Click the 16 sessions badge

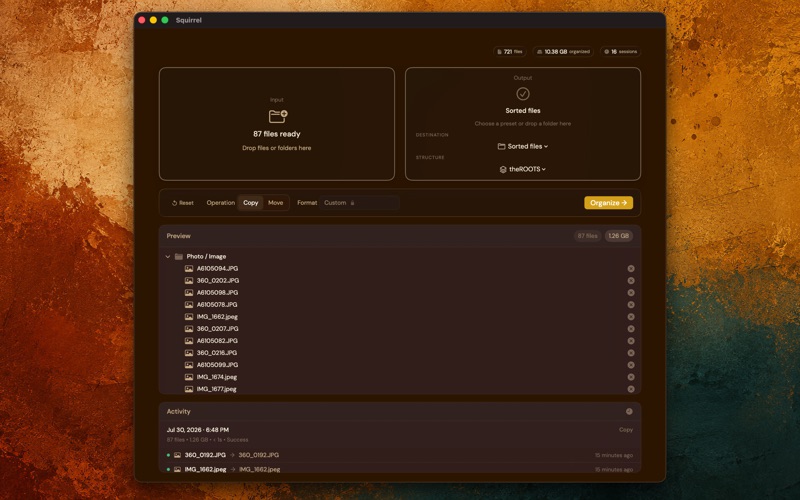[620, 52]
